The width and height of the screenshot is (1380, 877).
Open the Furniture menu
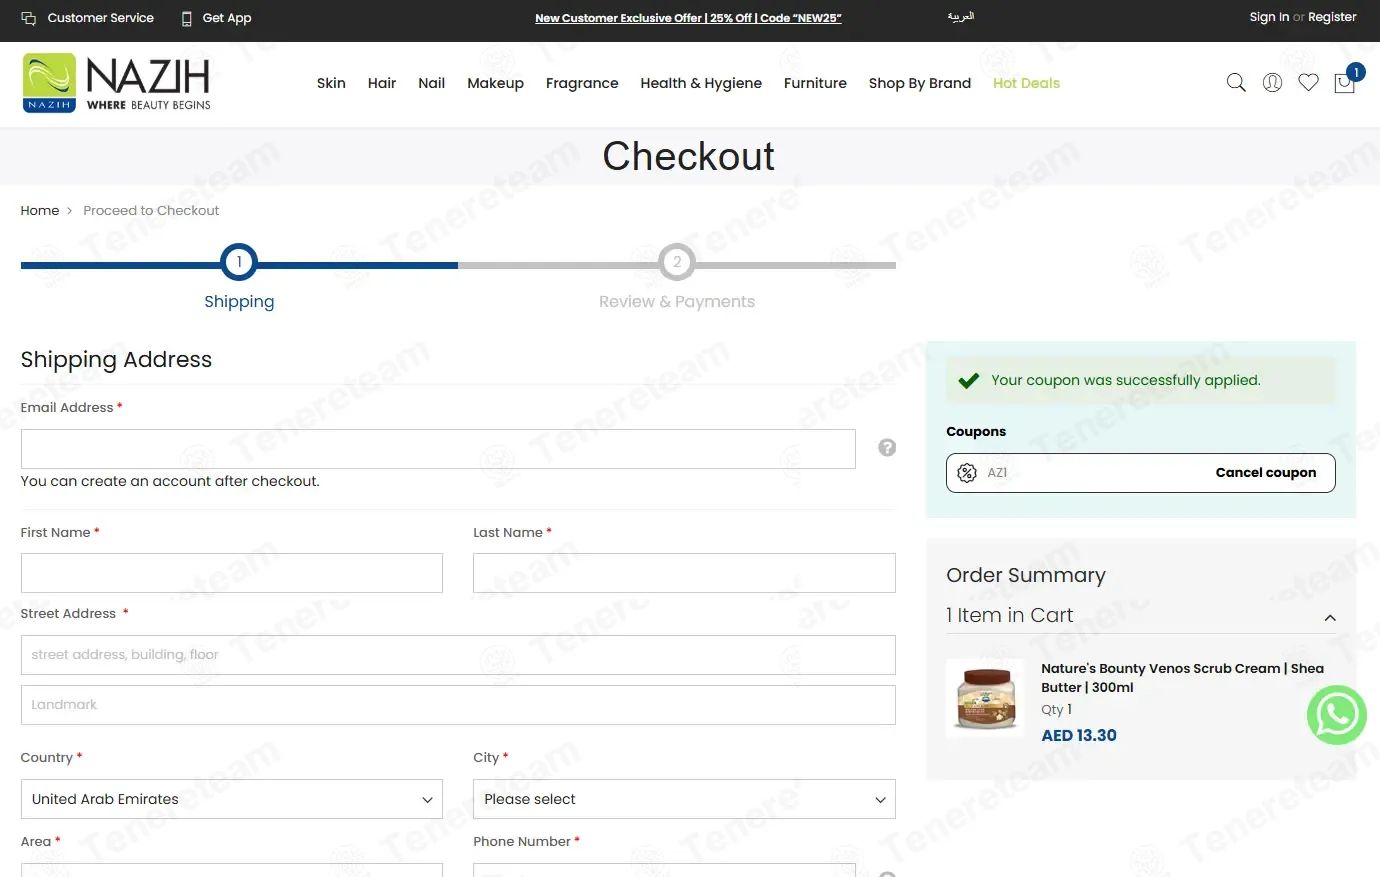(815, 83)
